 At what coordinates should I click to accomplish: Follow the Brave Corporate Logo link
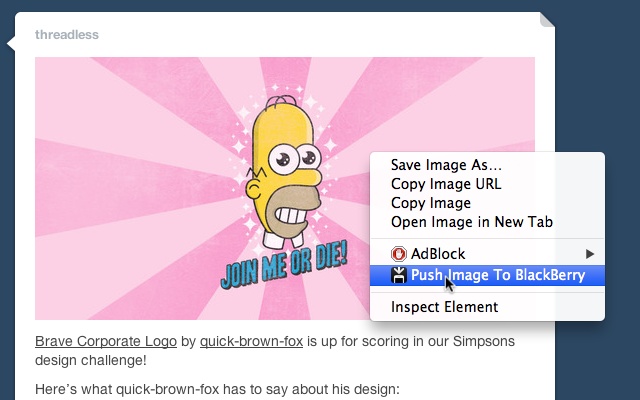tap(106, 341)
